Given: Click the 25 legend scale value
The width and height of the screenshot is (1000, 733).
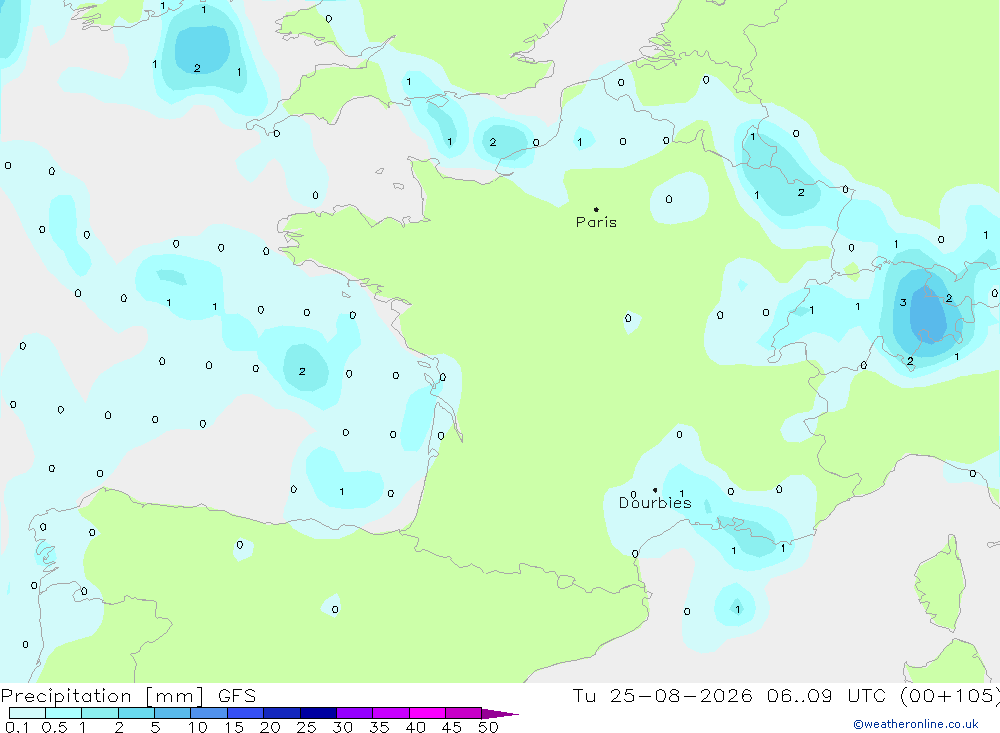Looking at the screenshot, I should [307, 727].
